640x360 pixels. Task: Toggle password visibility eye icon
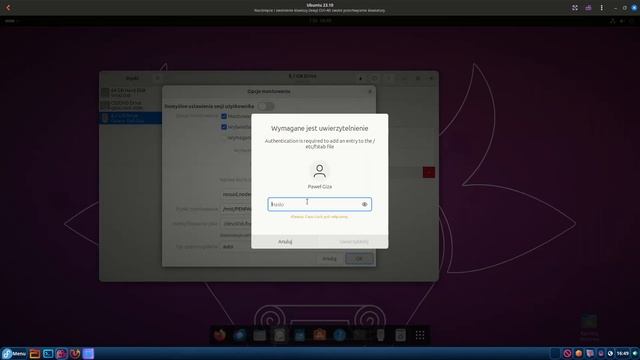tap(364, 204)
